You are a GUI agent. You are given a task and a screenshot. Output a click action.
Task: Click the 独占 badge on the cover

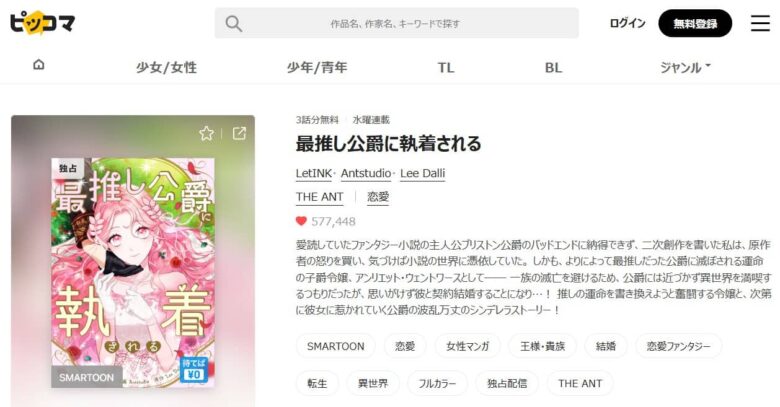[68, 168]
